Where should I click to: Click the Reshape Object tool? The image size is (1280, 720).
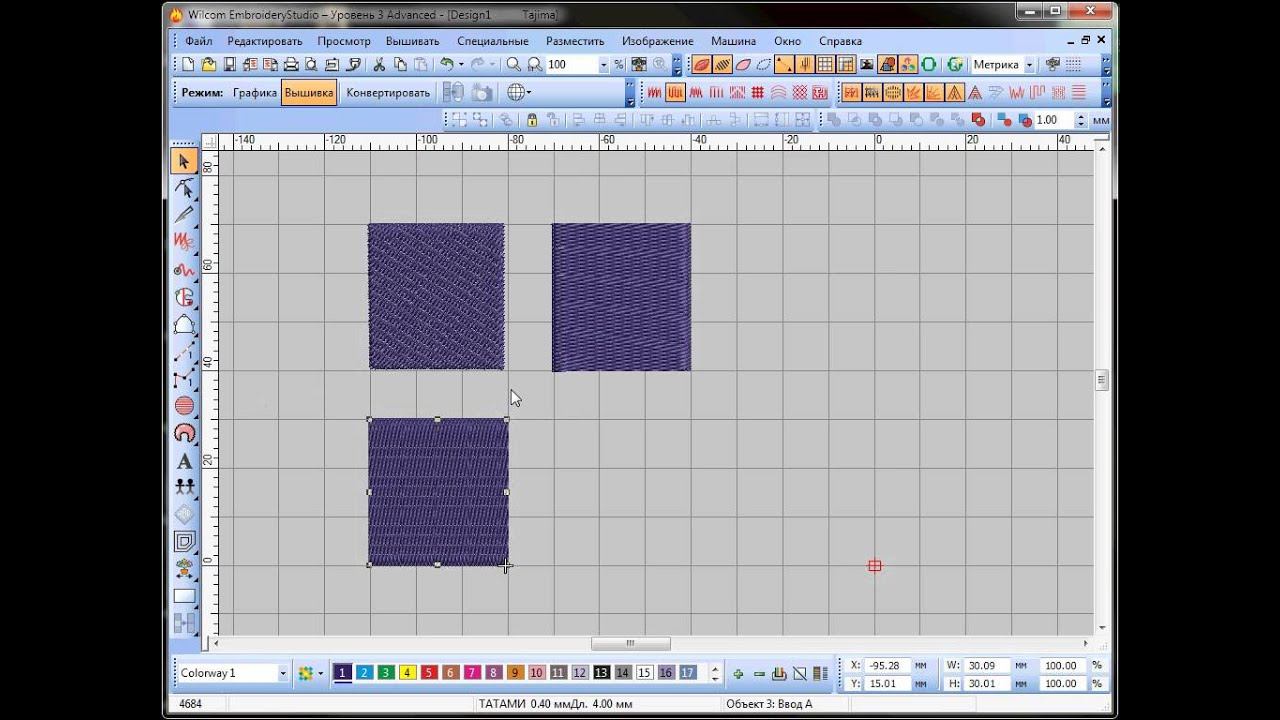[x=184, y=188]
